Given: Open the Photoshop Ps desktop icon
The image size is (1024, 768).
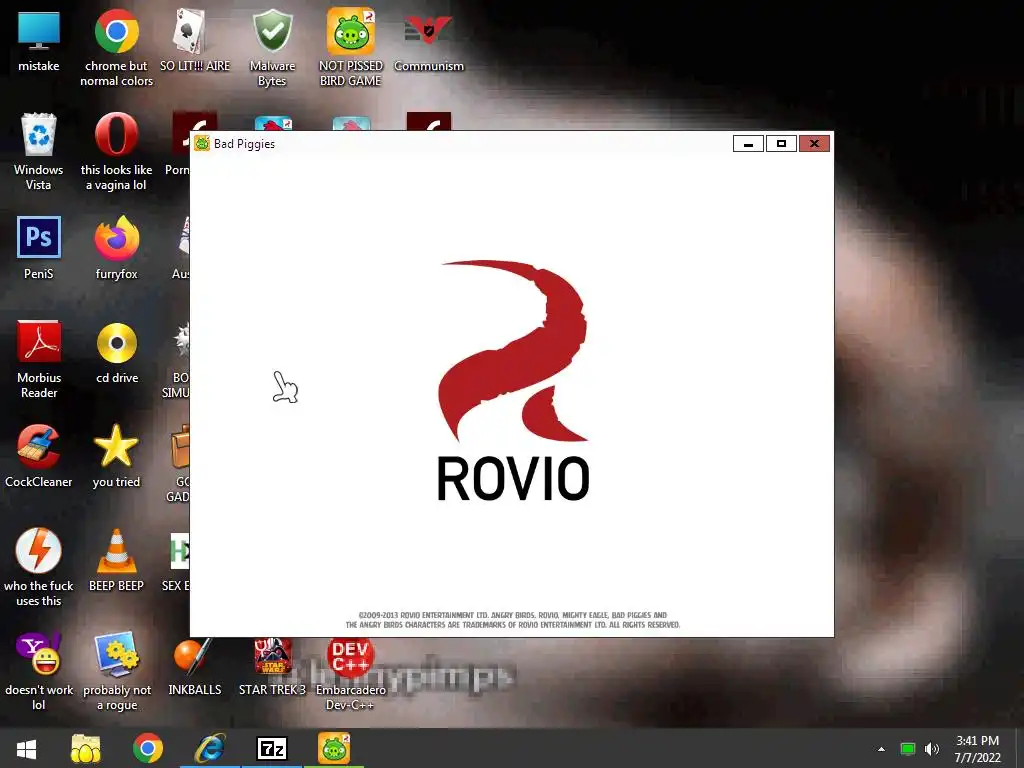Looking at the screenshot, I should [39, 238].
